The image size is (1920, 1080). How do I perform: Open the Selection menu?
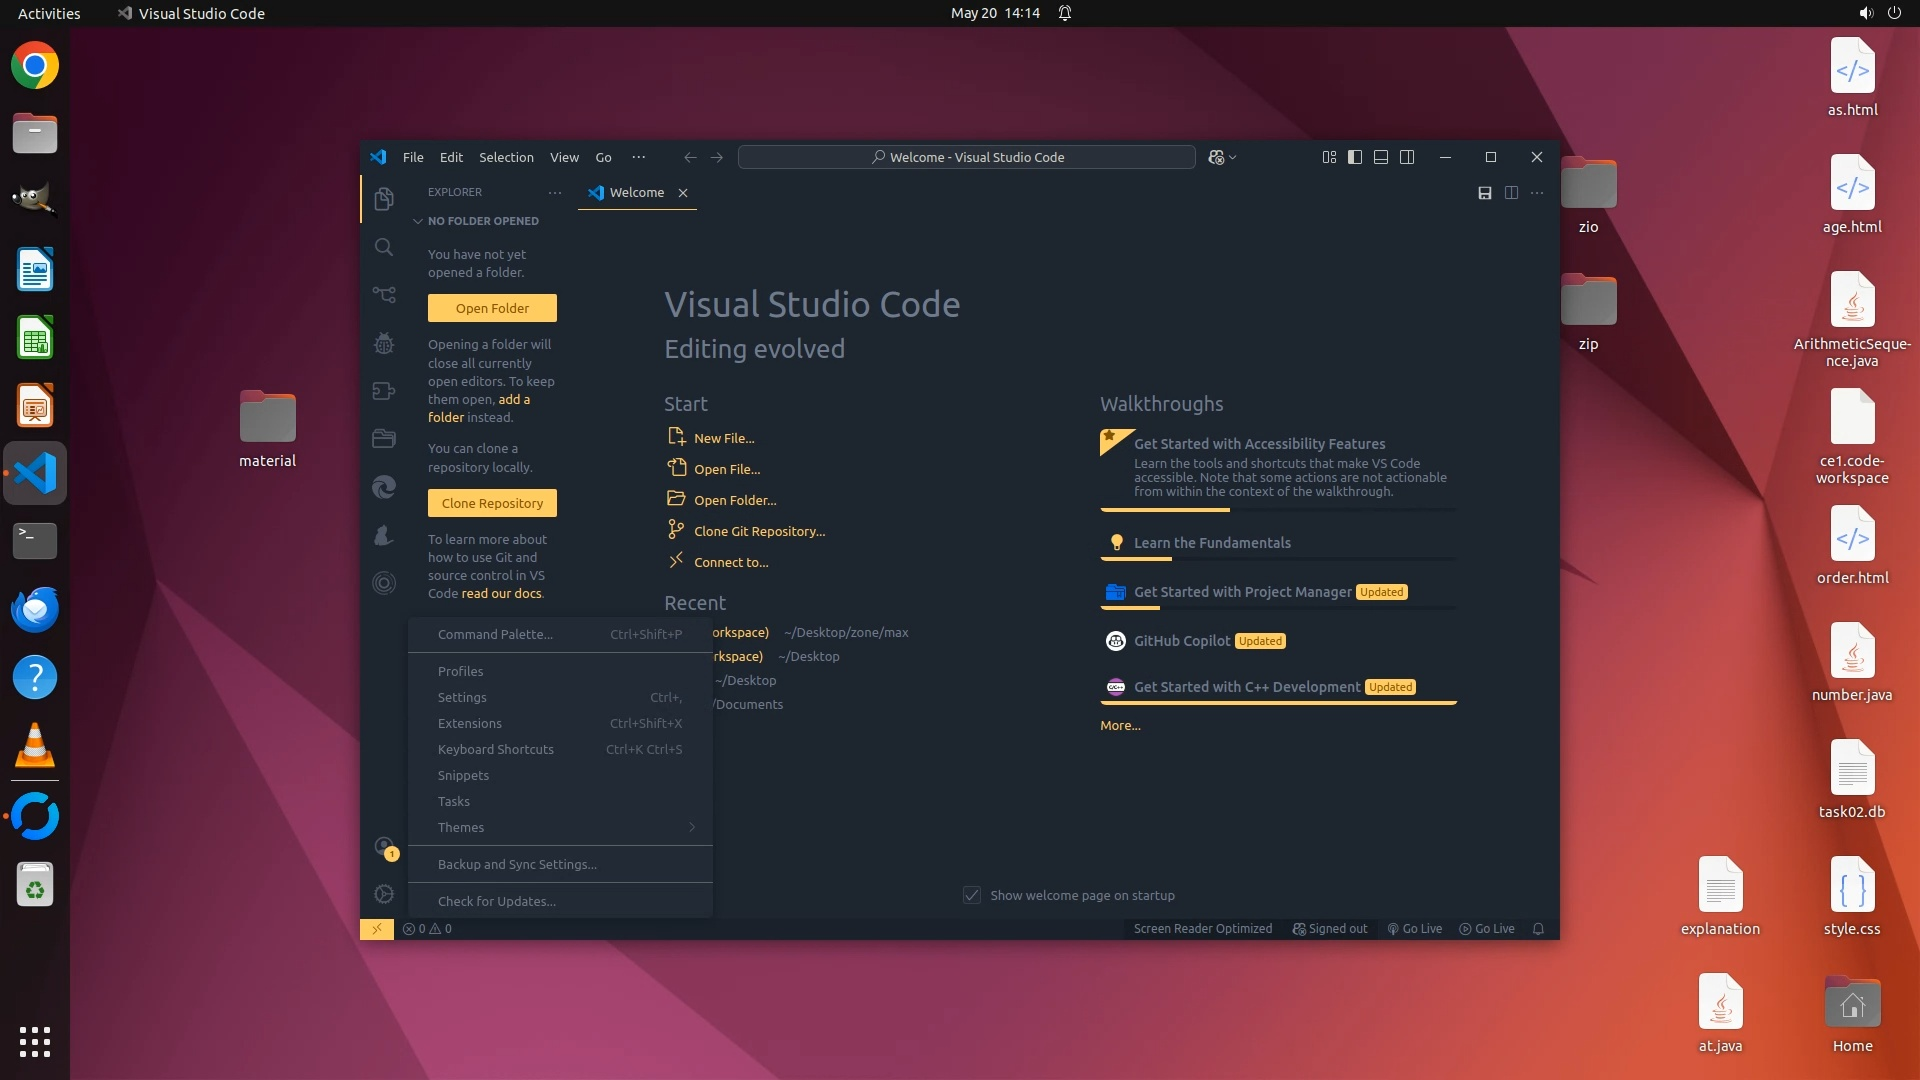[x=506, y=157]
